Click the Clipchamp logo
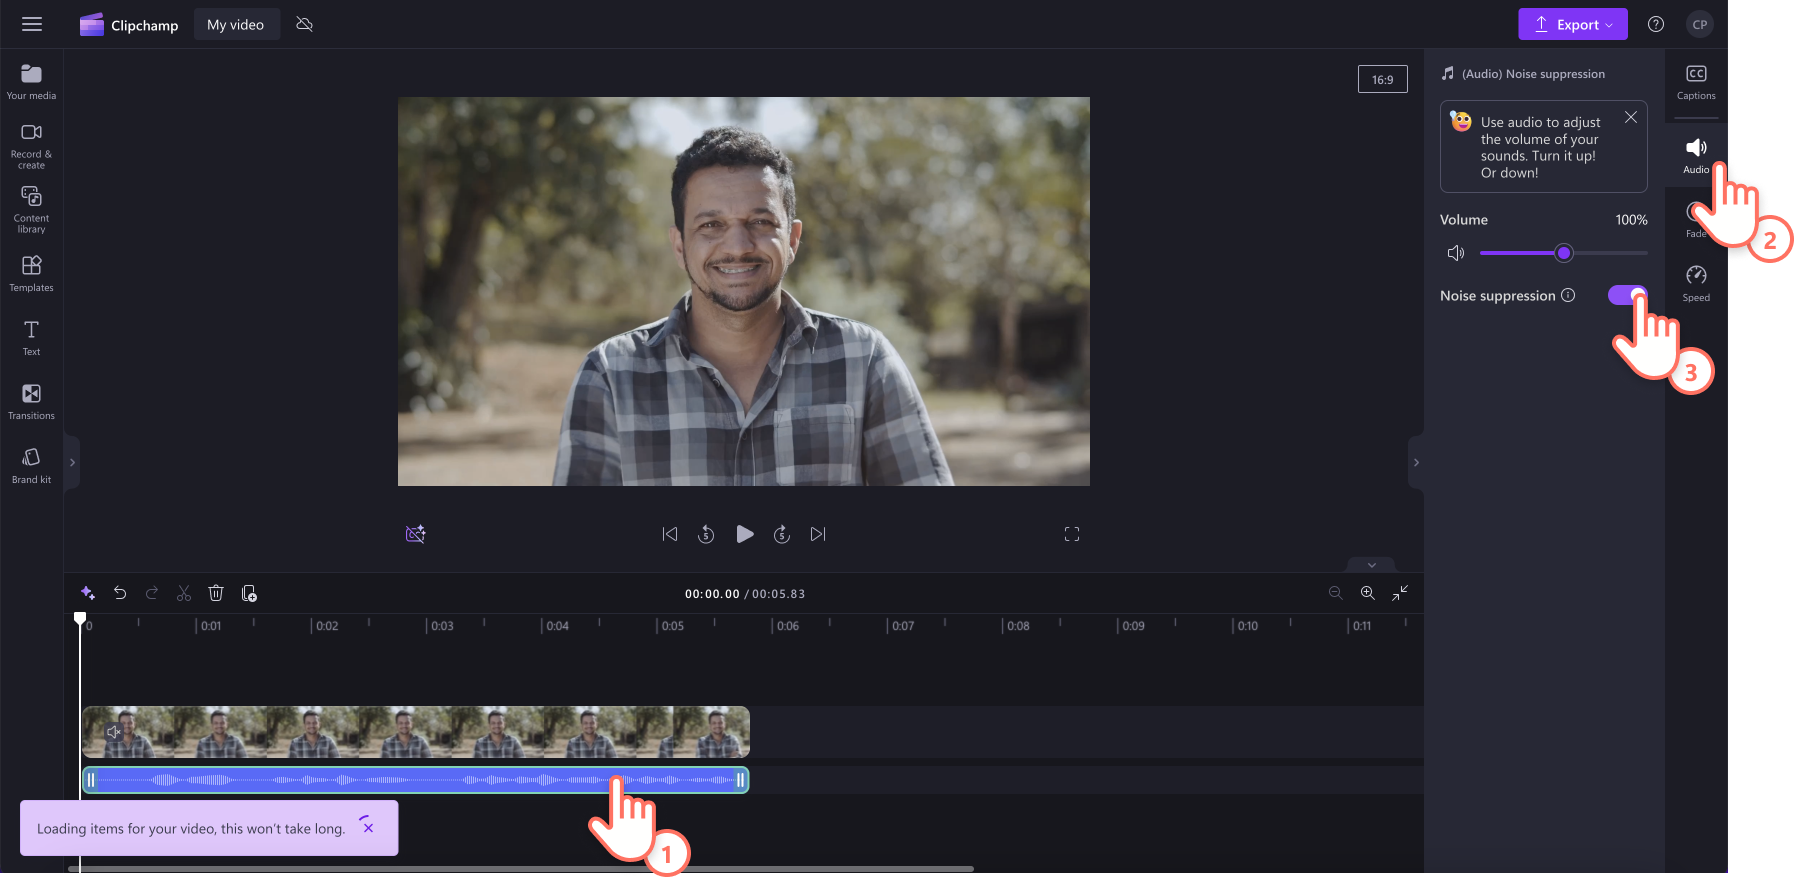The height and width of the screenshot is (878, 1794). coord(129,25)
